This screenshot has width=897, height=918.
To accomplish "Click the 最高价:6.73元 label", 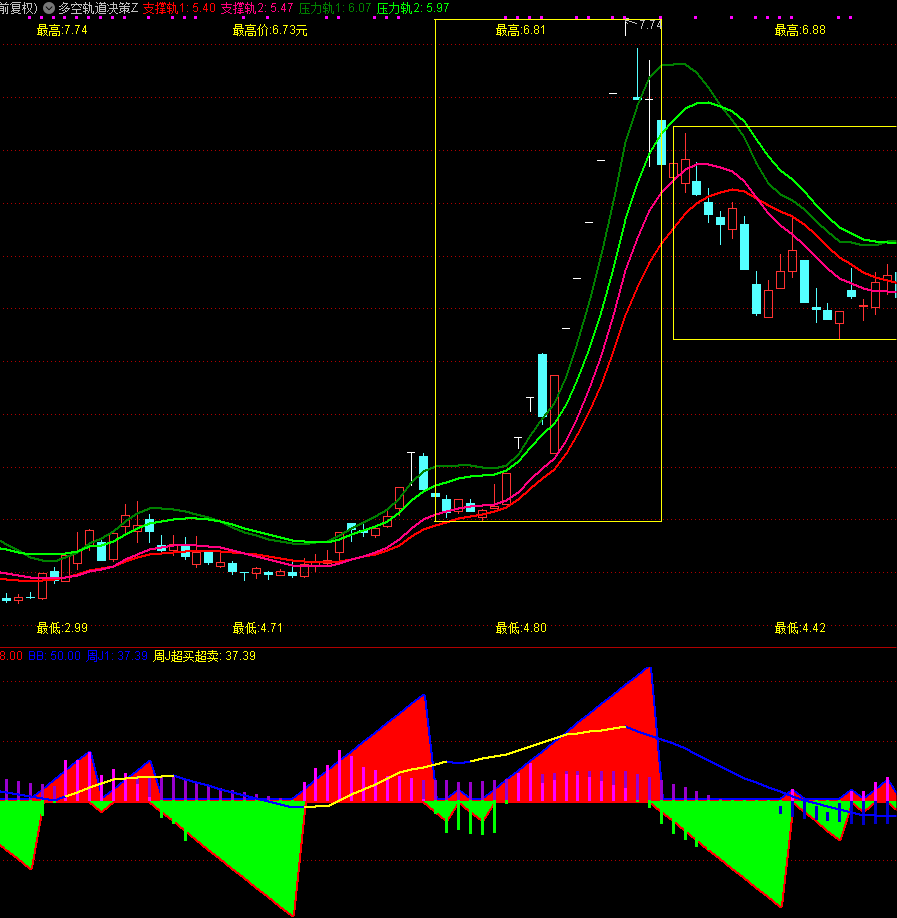I will [x=270, y=30].
